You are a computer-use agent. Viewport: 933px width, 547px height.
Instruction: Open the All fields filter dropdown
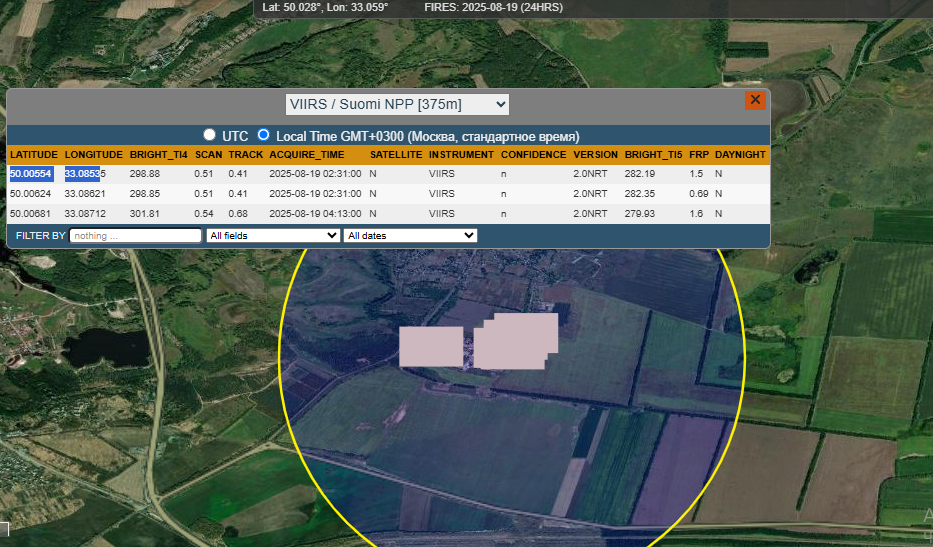pos(273,235)
